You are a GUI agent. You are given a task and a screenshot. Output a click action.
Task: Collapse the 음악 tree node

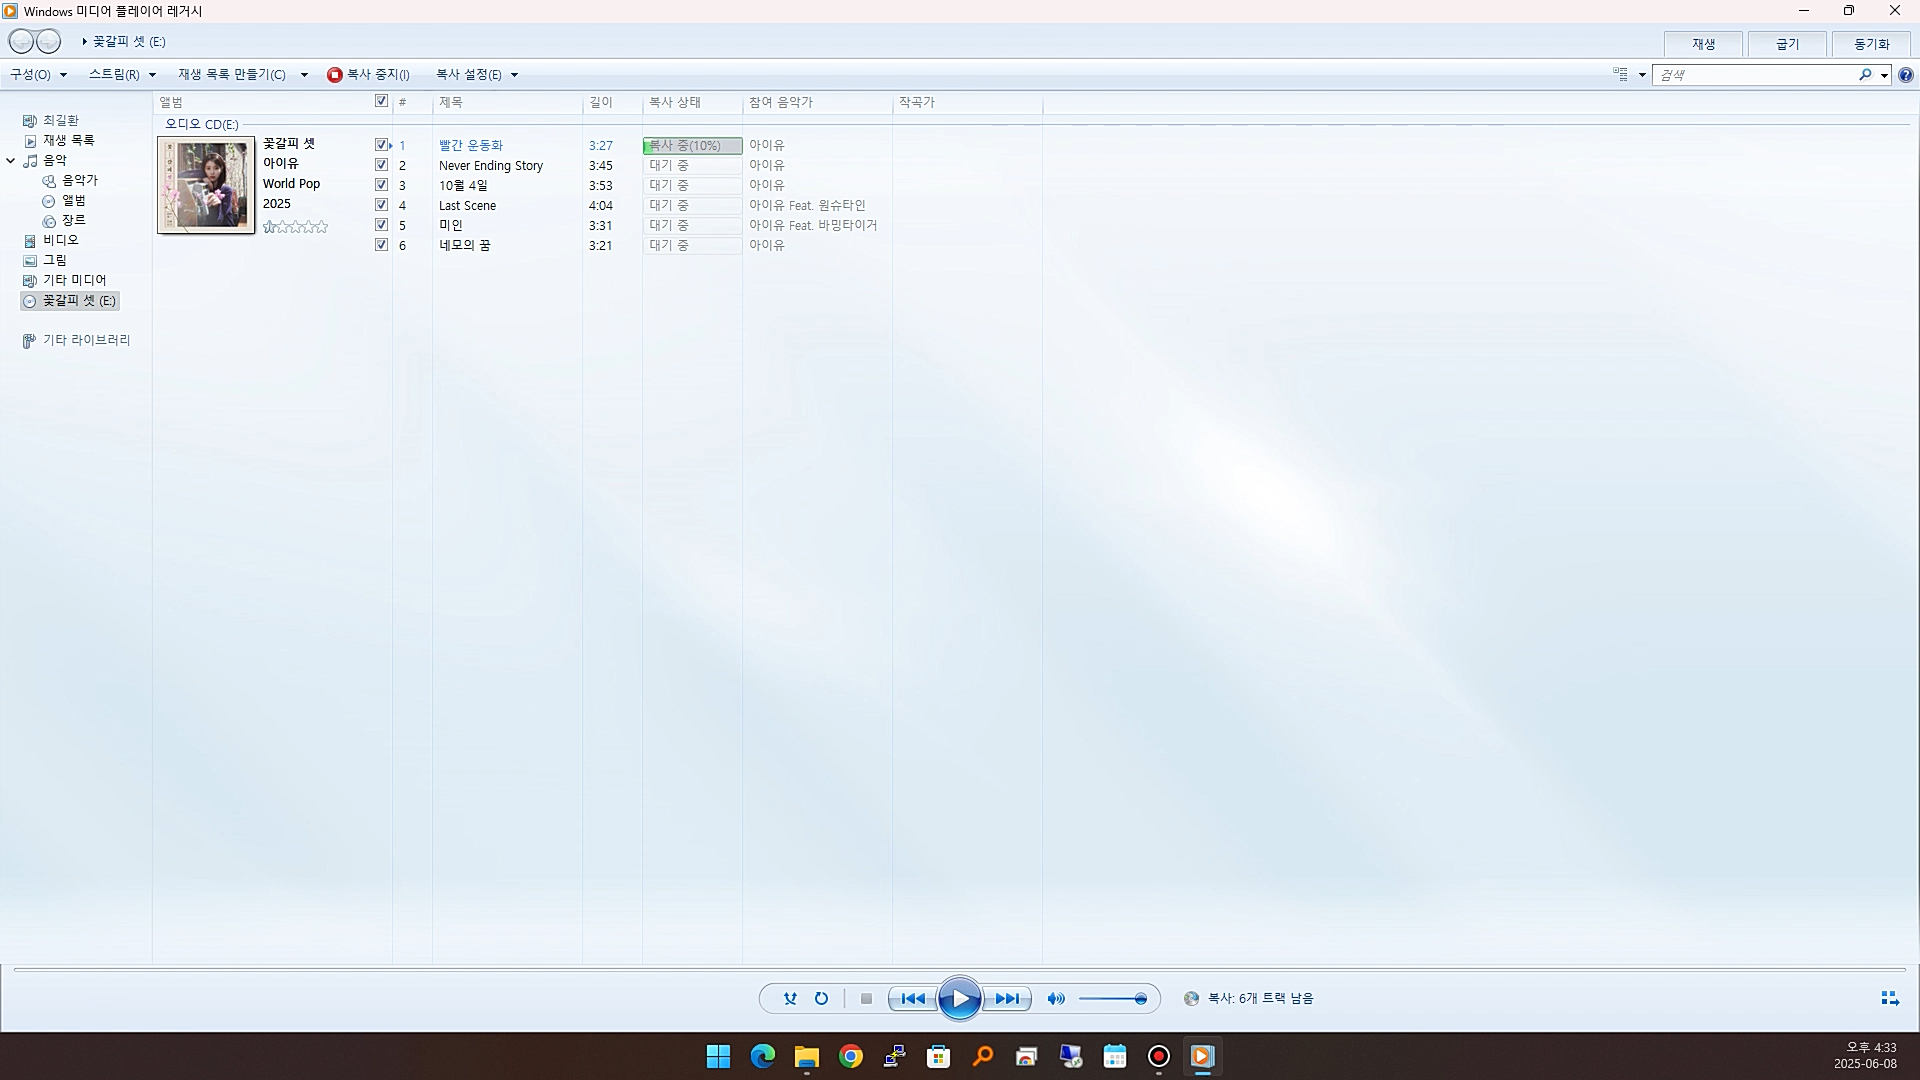[x=11, y=160]
